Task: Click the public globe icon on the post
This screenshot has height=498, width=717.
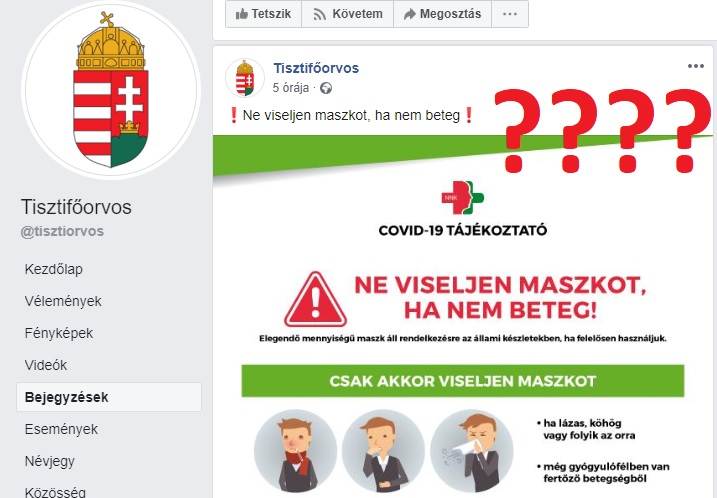Action: [x=326, y=88]
